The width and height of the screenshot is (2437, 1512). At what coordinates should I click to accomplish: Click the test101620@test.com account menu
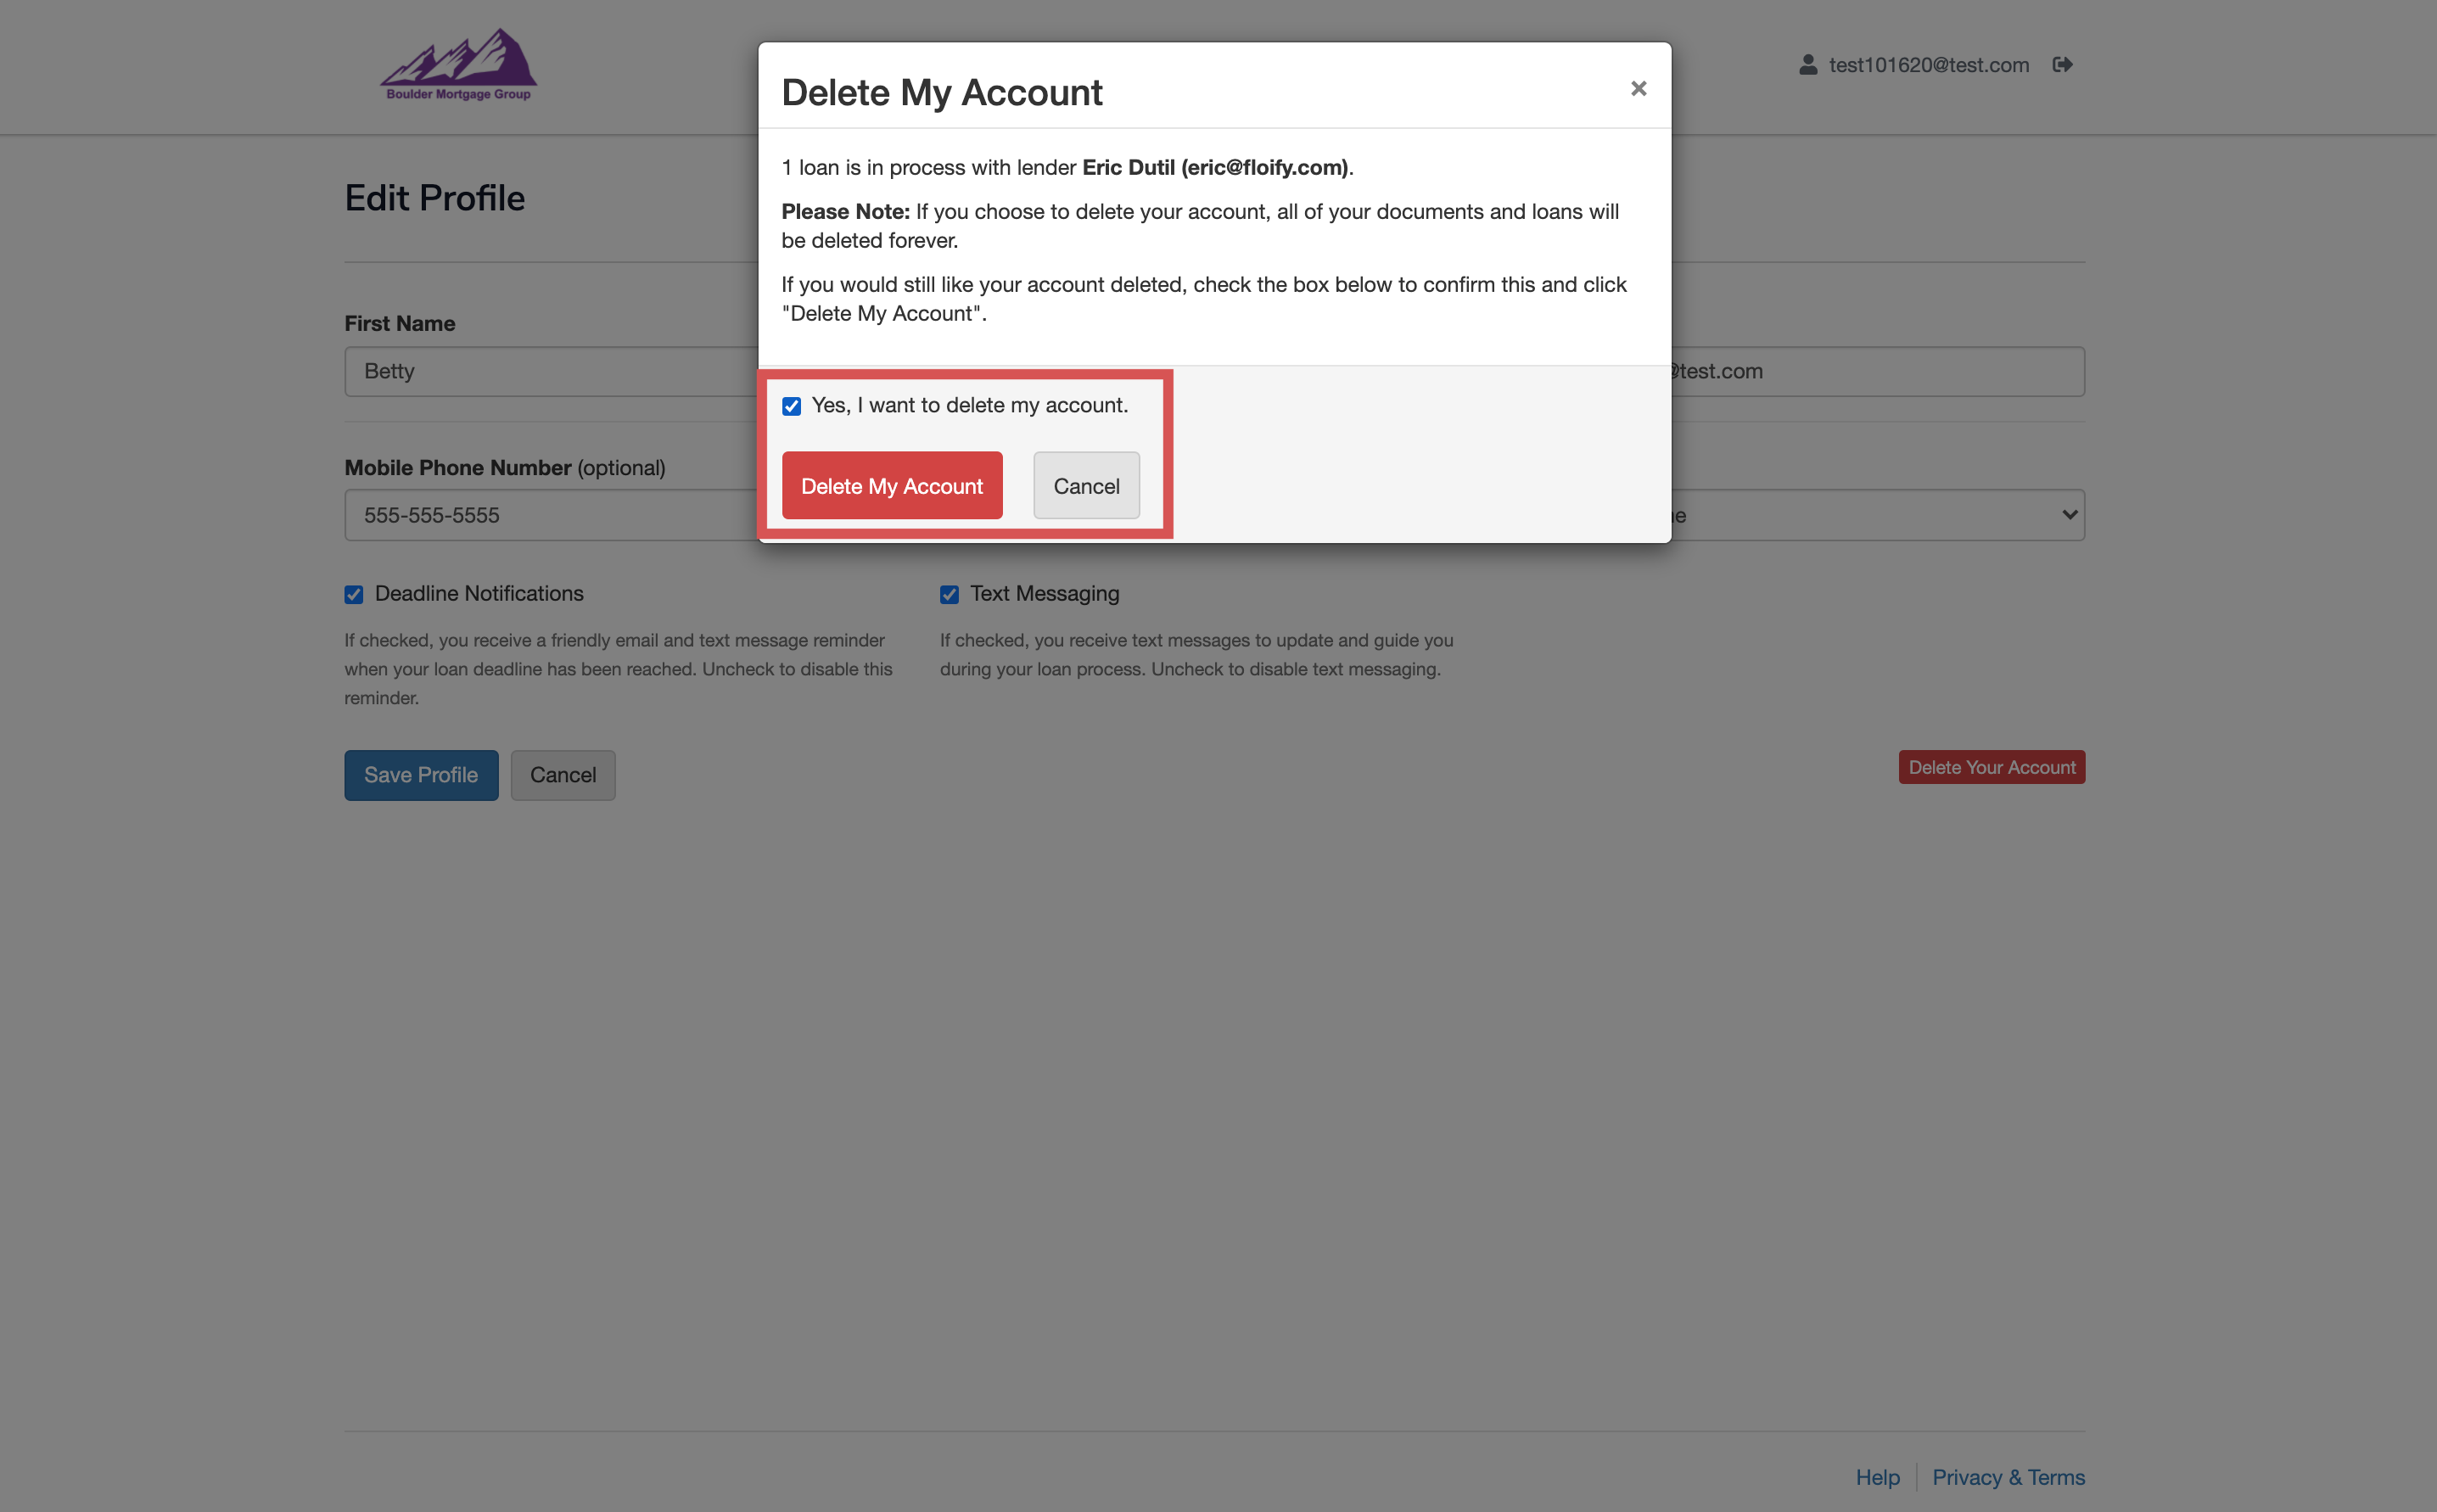point(1928,65)
